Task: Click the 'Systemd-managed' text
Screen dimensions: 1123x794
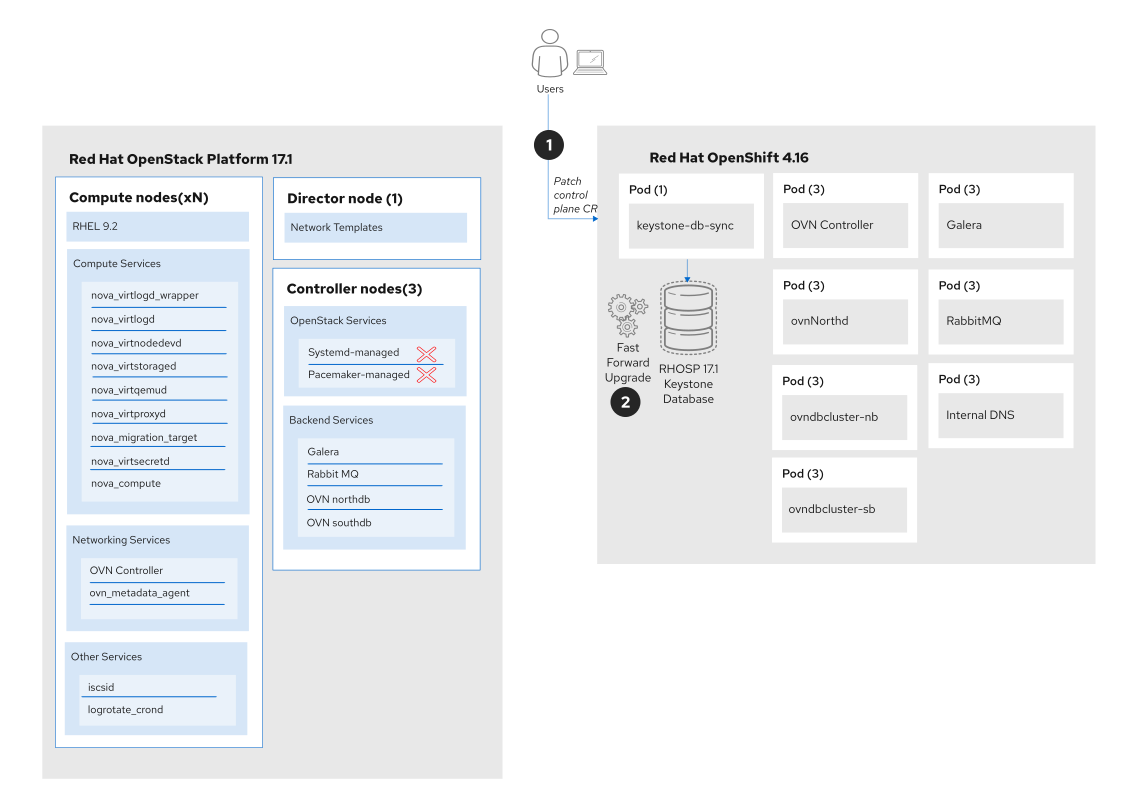Action: 354,352
